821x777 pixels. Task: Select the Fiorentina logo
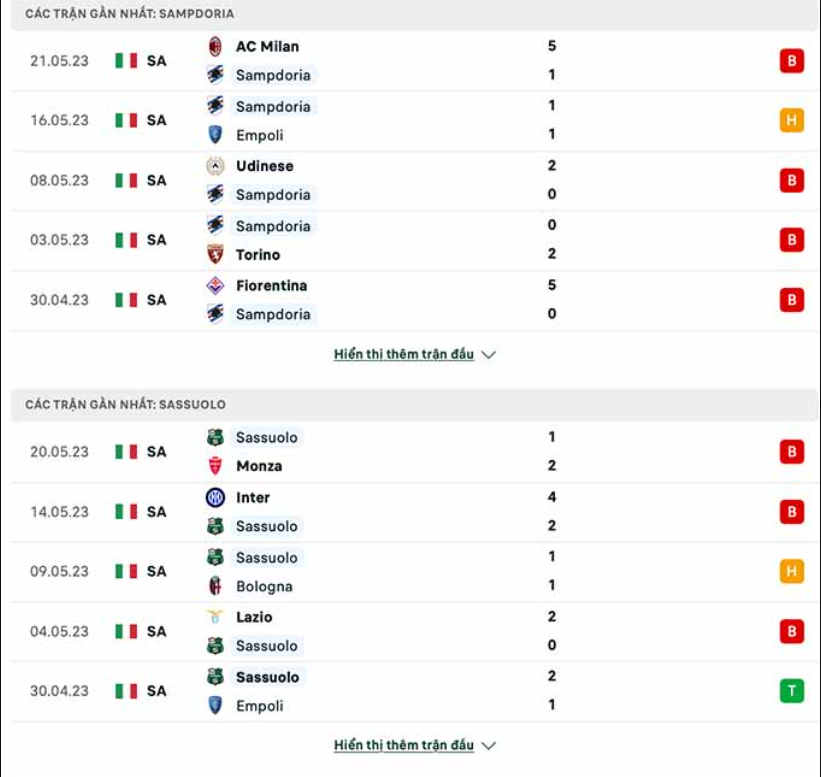(x=214, y=286)
